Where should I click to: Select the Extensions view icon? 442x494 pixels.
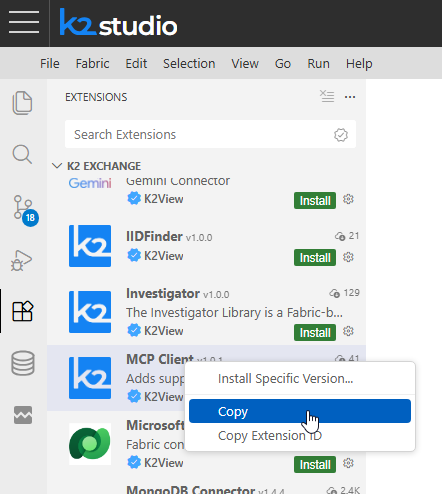[23, 311]
